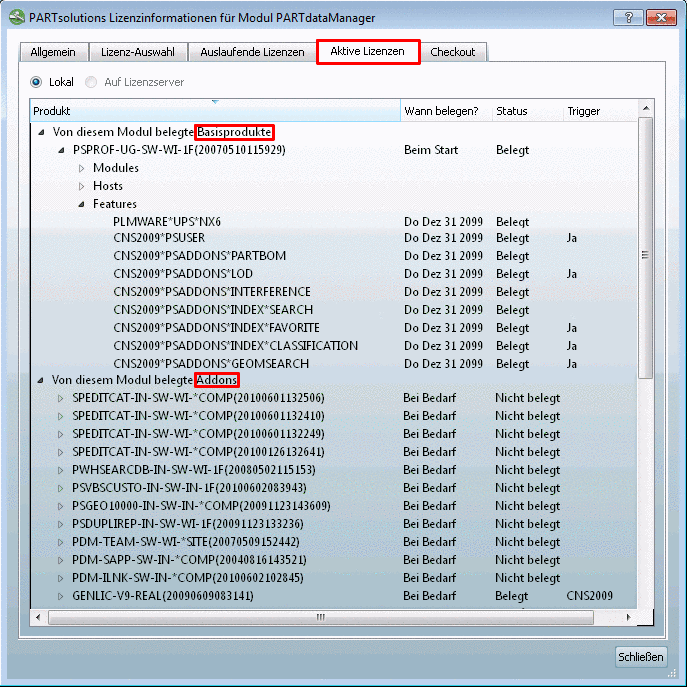Expand the GENLIC-V9-REAL entry
This screenshot has width=687, height=687.
pyautogui.click(x=60, y=596)
